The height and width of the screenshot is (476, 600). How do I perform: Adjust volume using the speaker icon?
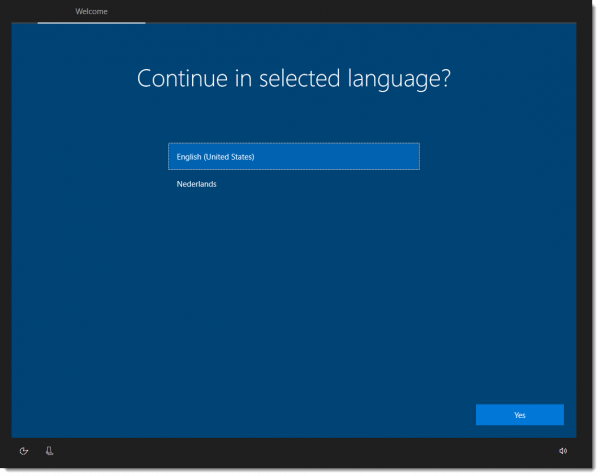point(562,451)
